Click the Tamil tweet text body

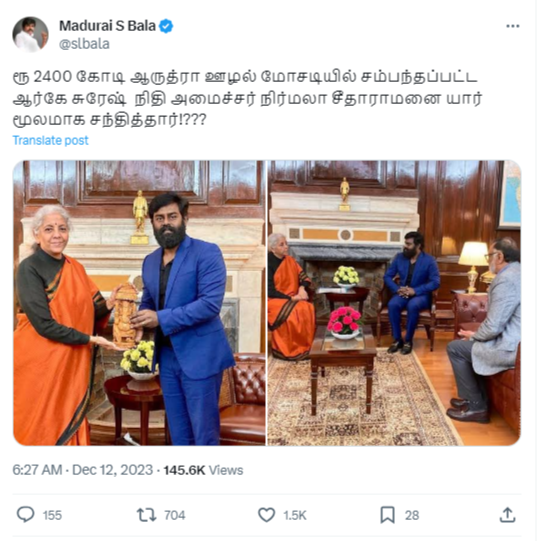click(x=247, y=98)
